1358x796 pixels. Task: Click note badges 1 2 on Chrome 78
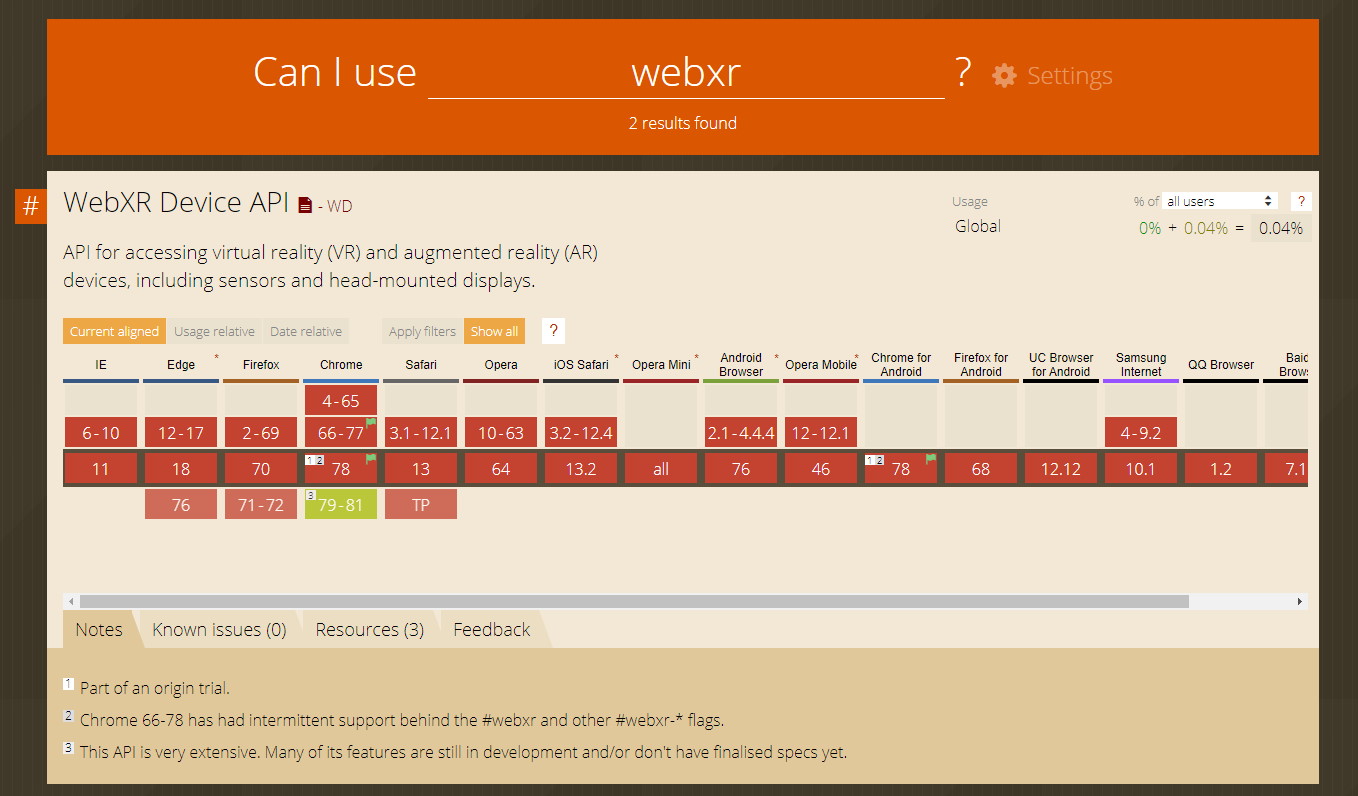point(316,459)
